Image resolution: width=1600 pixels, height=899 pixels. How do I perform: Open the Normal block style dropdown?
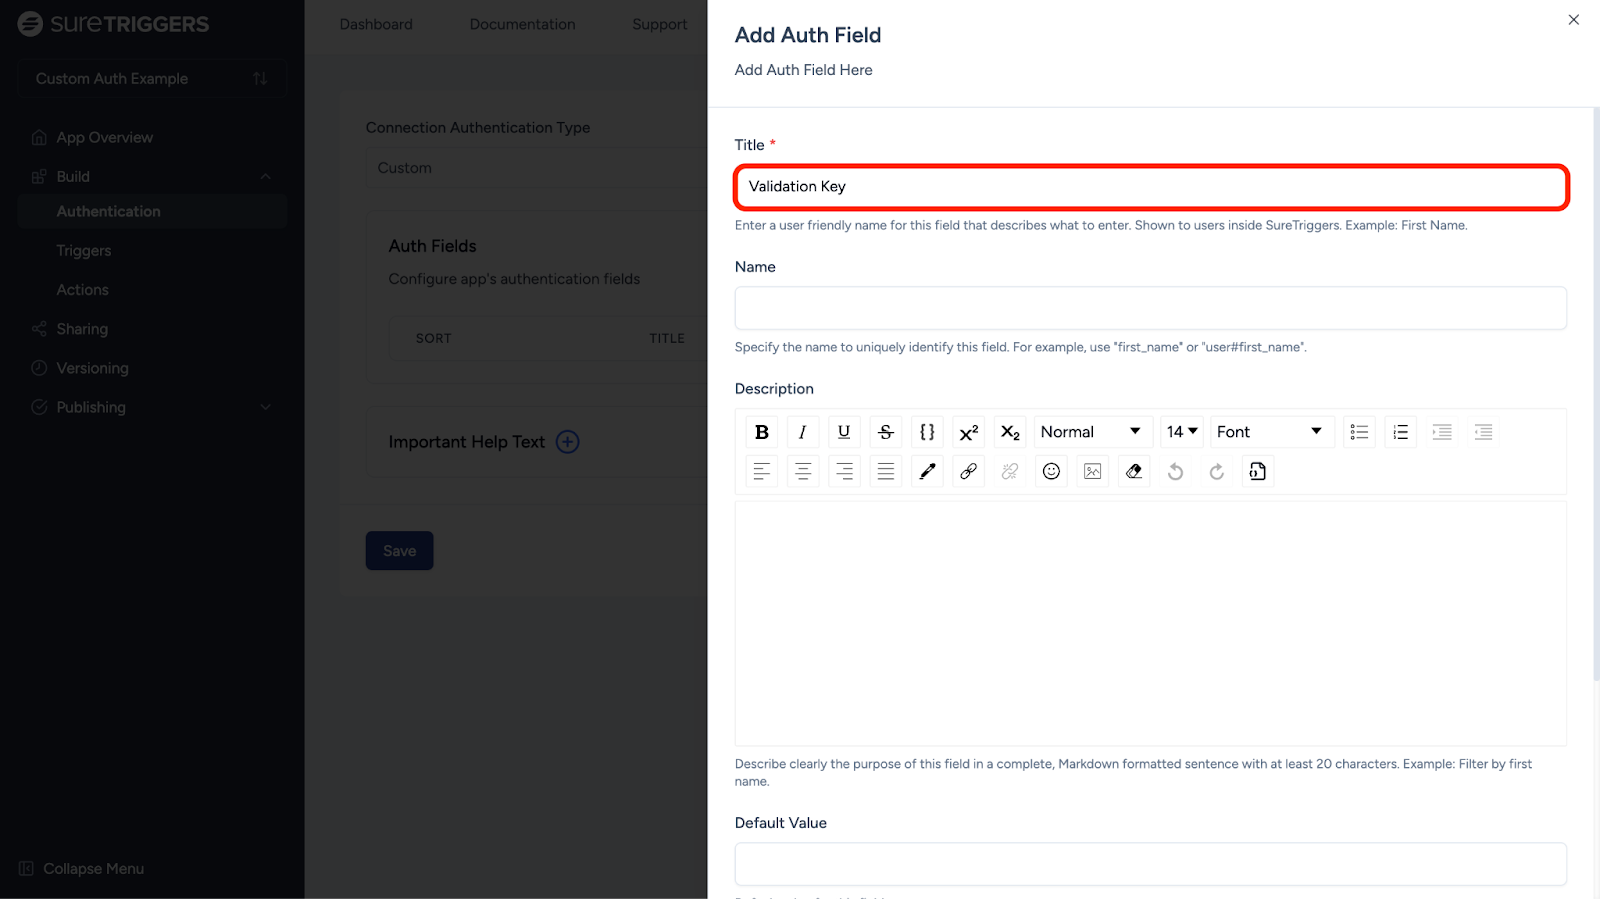[1091, 432]
